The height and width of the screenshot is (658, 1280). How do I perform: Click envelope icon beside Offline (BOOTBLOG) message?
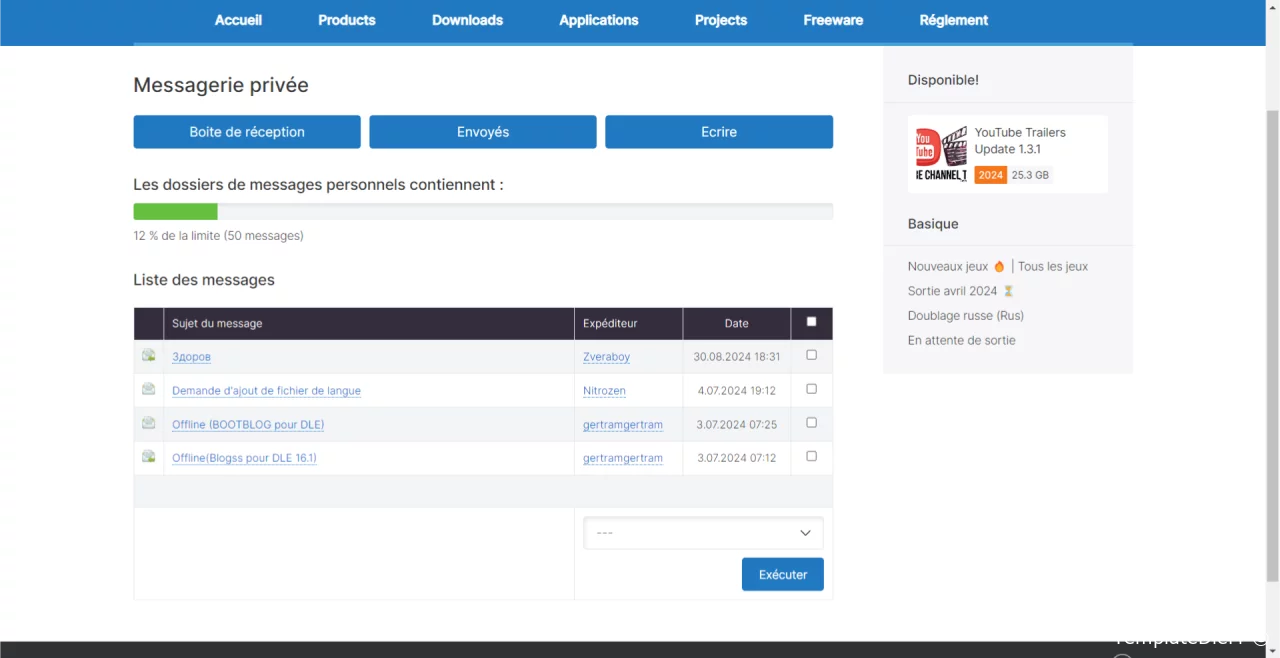coord(148,424)
